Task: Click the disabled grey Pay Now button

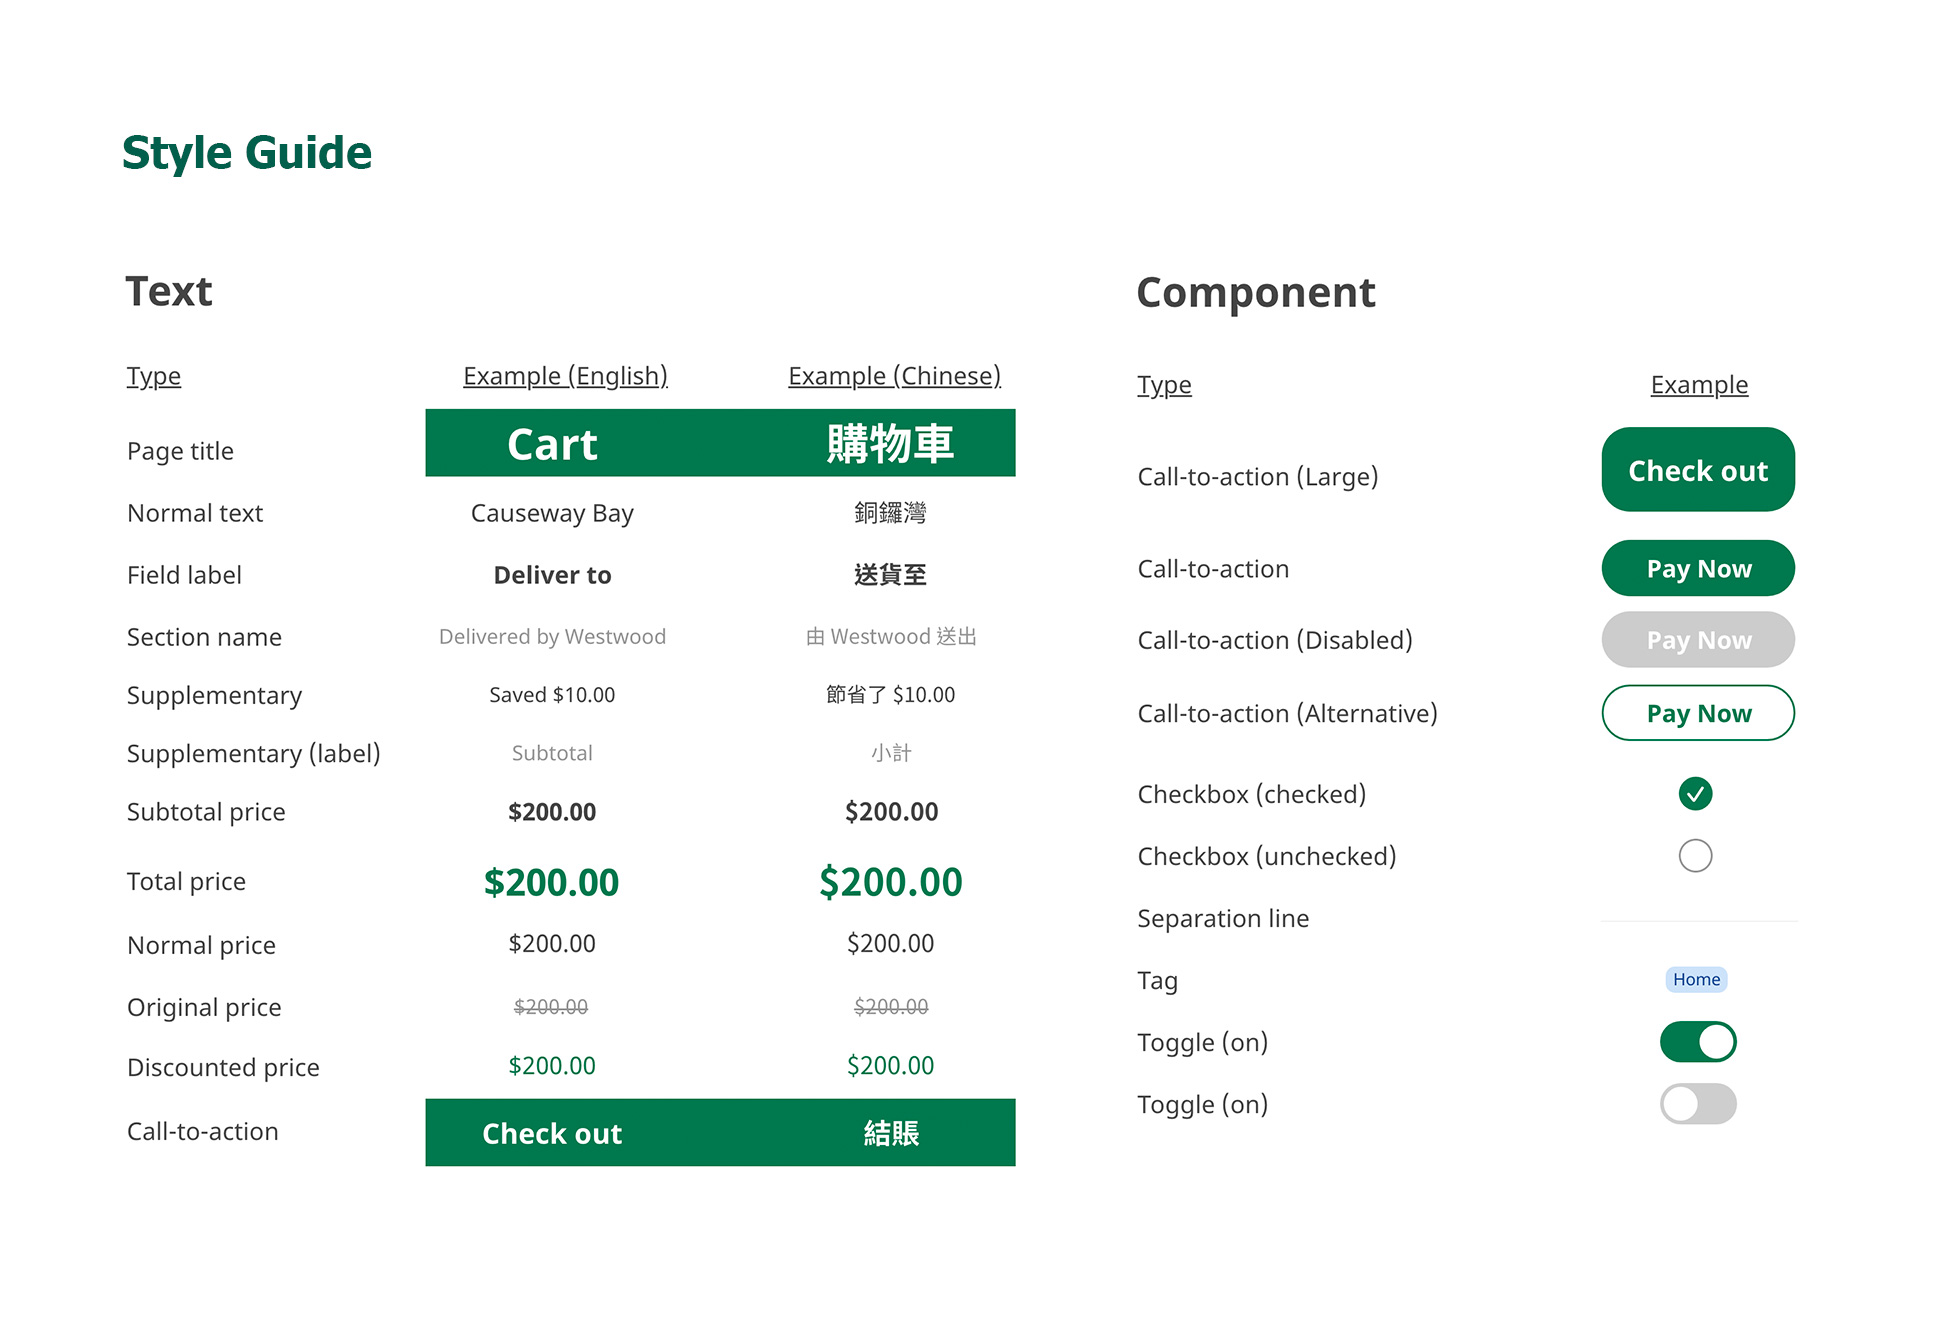Action: tap(1697, 640)
